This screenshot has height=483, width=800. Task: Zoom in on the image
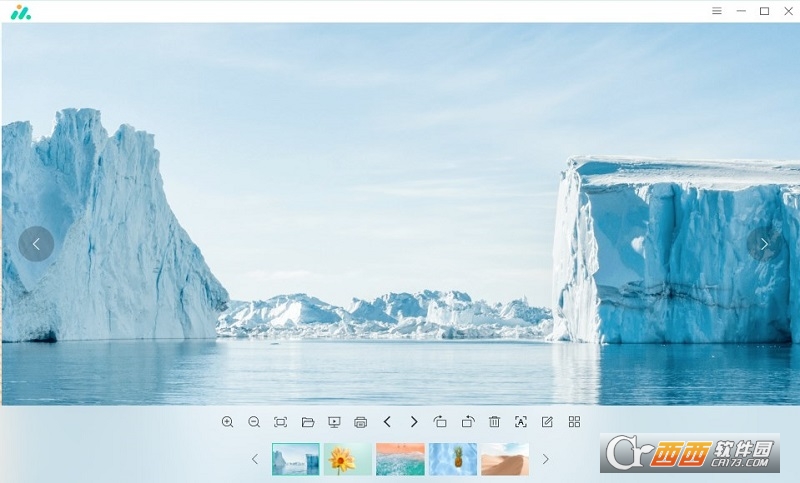(x=228, y=422)
